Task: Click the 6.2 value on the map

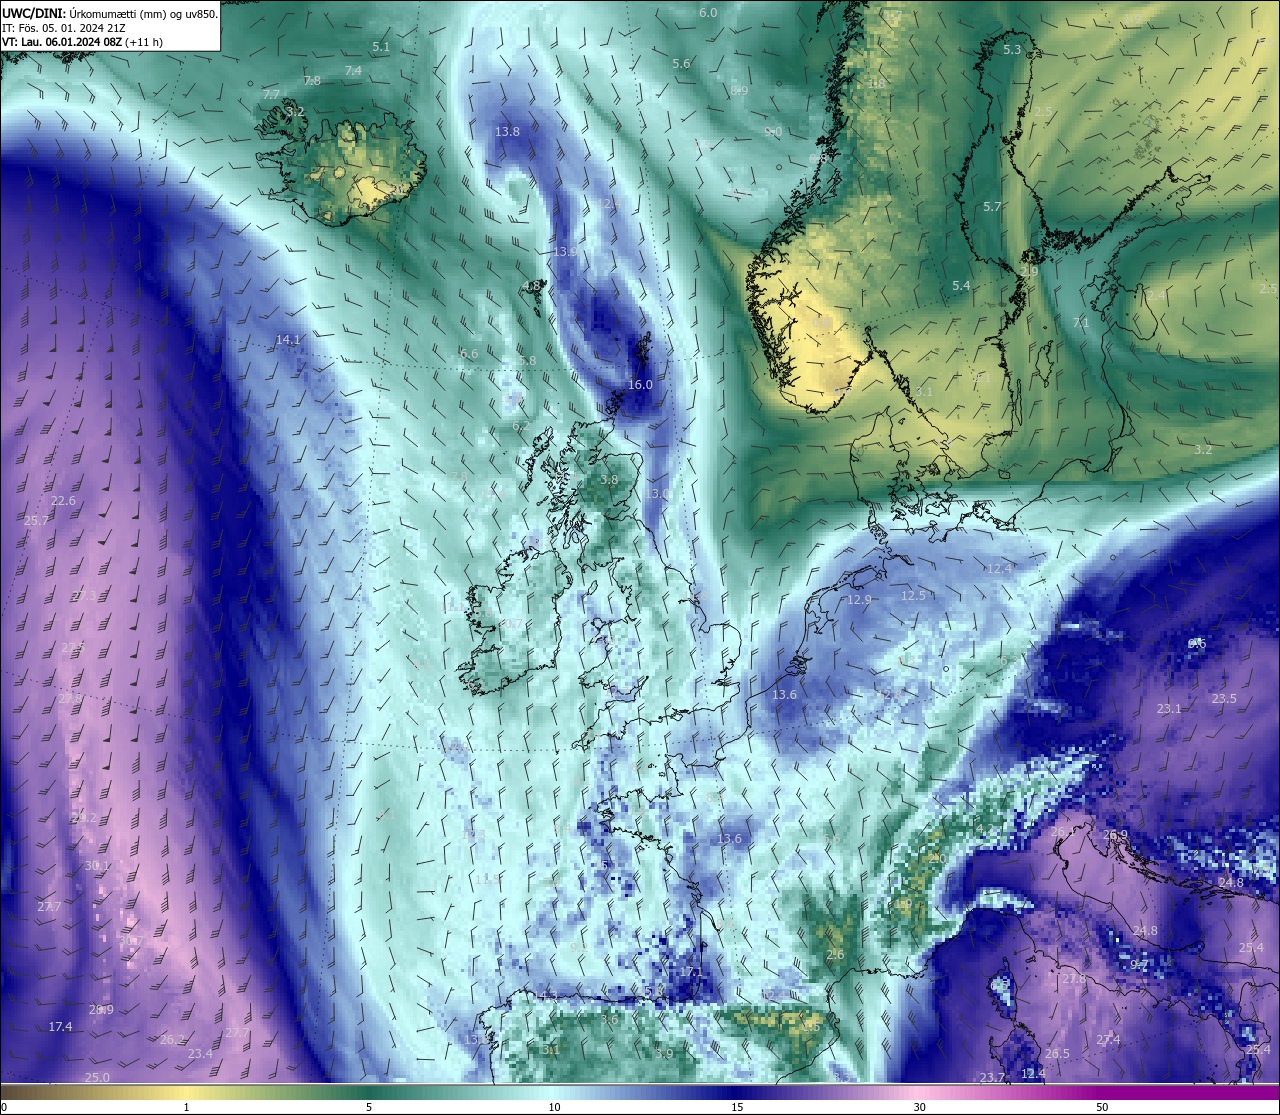Action: tap(521, 426)
